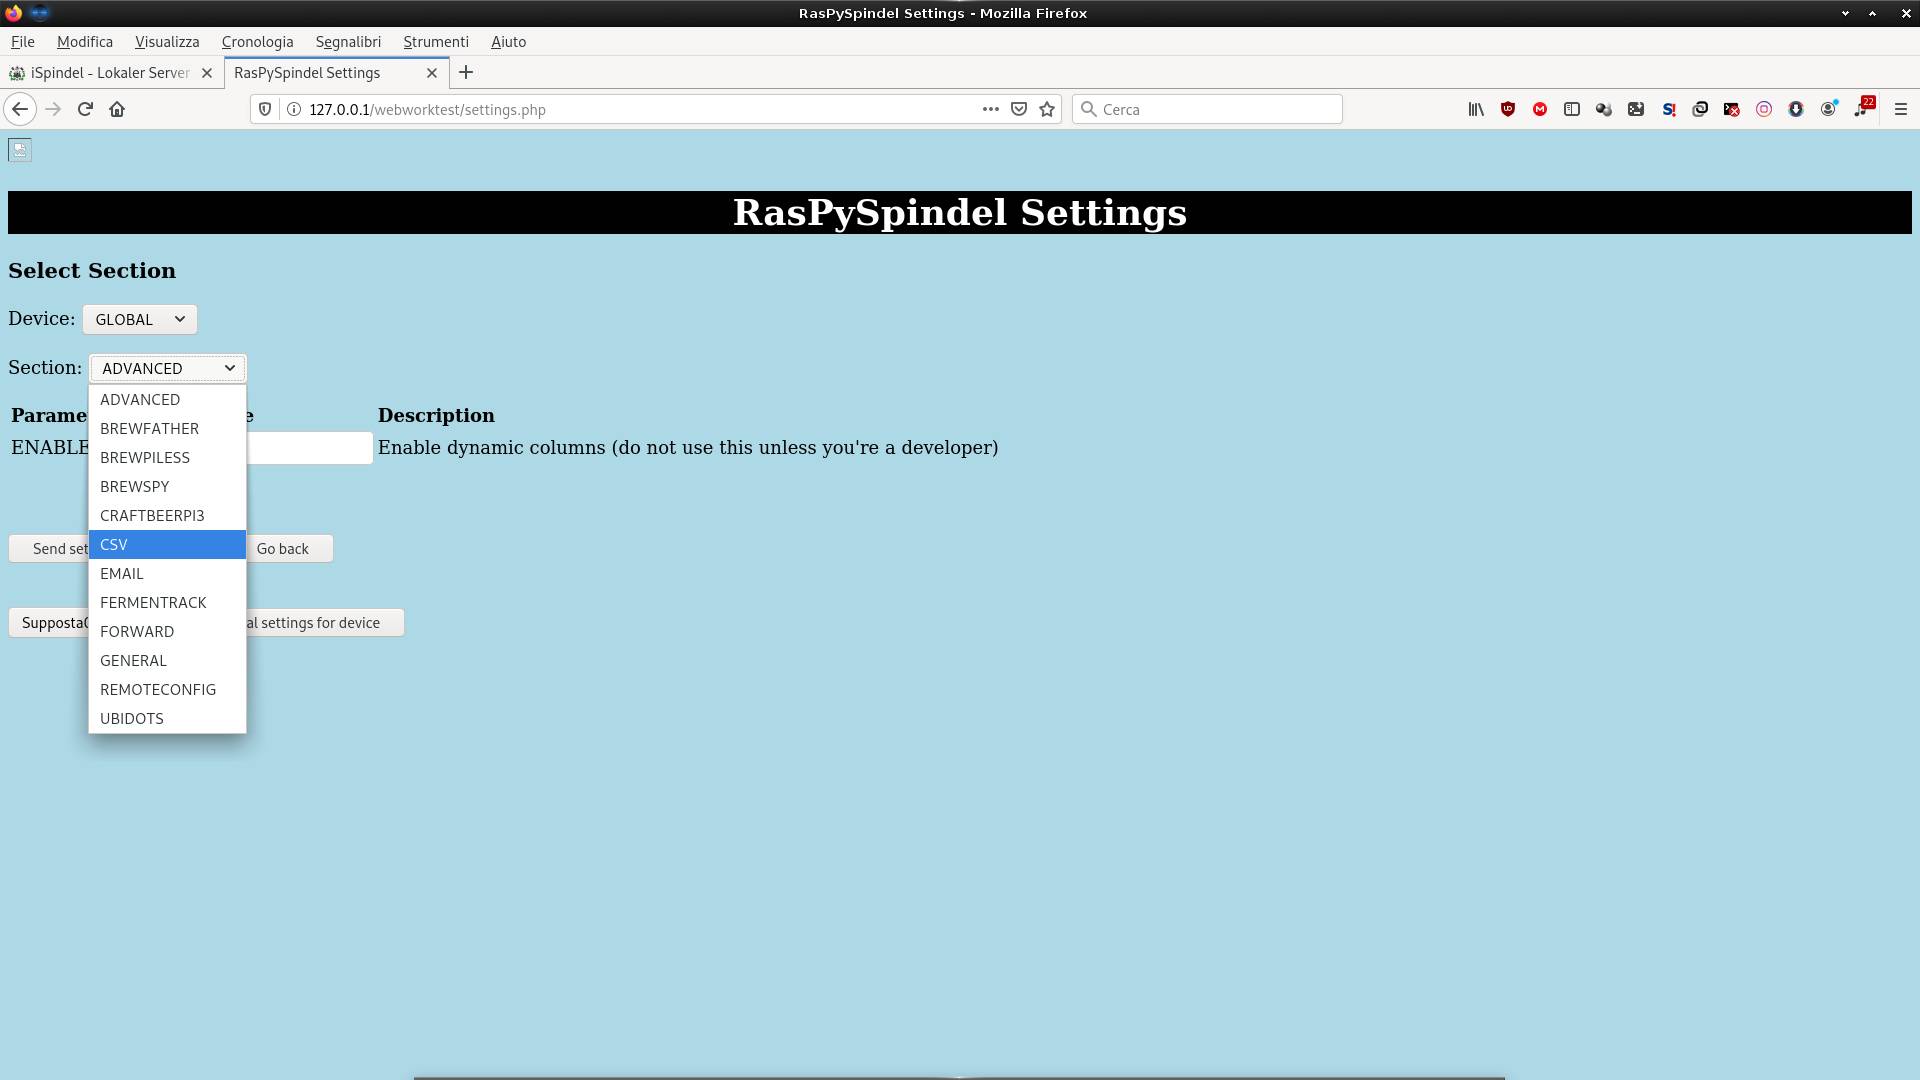The height and width of the screenshot is (1080, 1920).
Task: Open the uBlock Origin extension icon
Action: pyautogui.click(x=1508, y=110)
